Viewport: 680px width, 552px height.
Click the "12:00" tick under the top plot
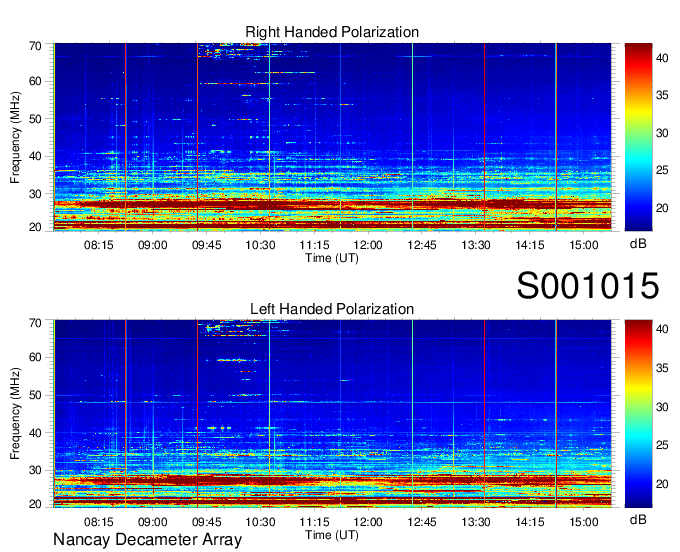368,245
